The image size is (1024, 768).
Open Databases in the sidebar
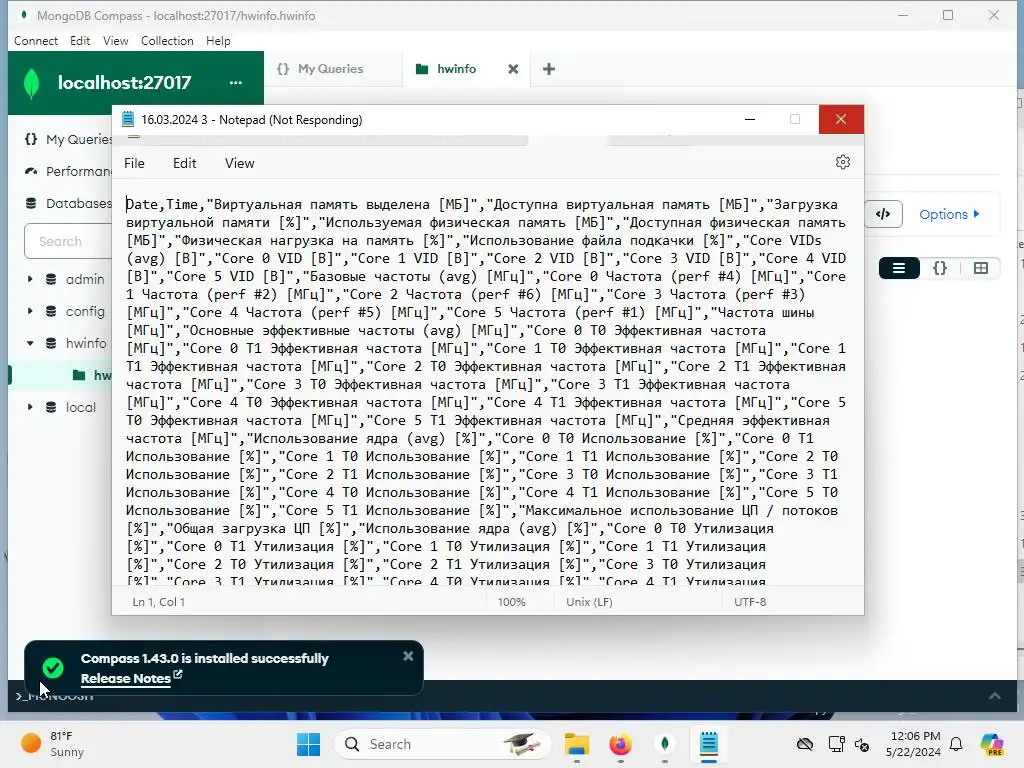(x=68, y=203)
